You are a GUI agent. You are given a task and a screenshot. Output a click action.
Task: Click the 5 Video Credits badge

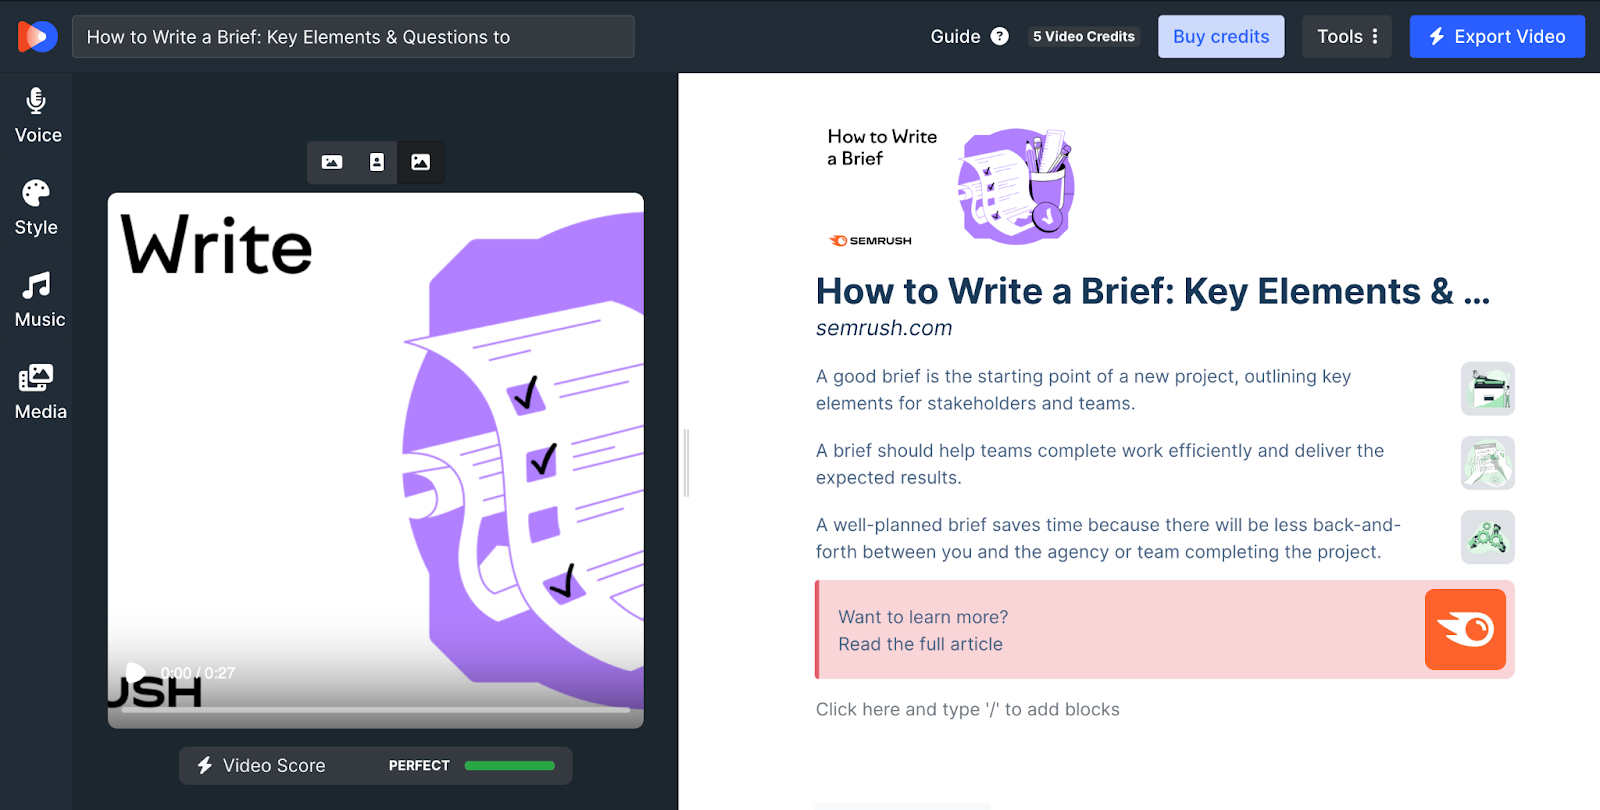point(1083,37)
